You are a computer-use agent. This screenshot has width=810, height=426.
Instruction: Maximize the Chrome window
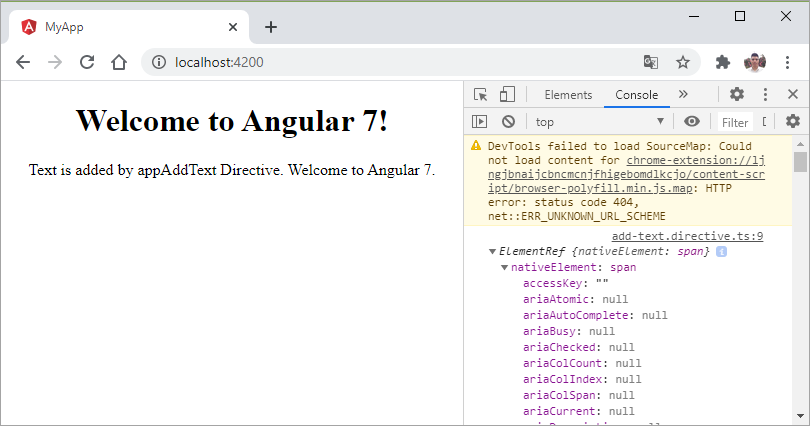click(740, 17)
